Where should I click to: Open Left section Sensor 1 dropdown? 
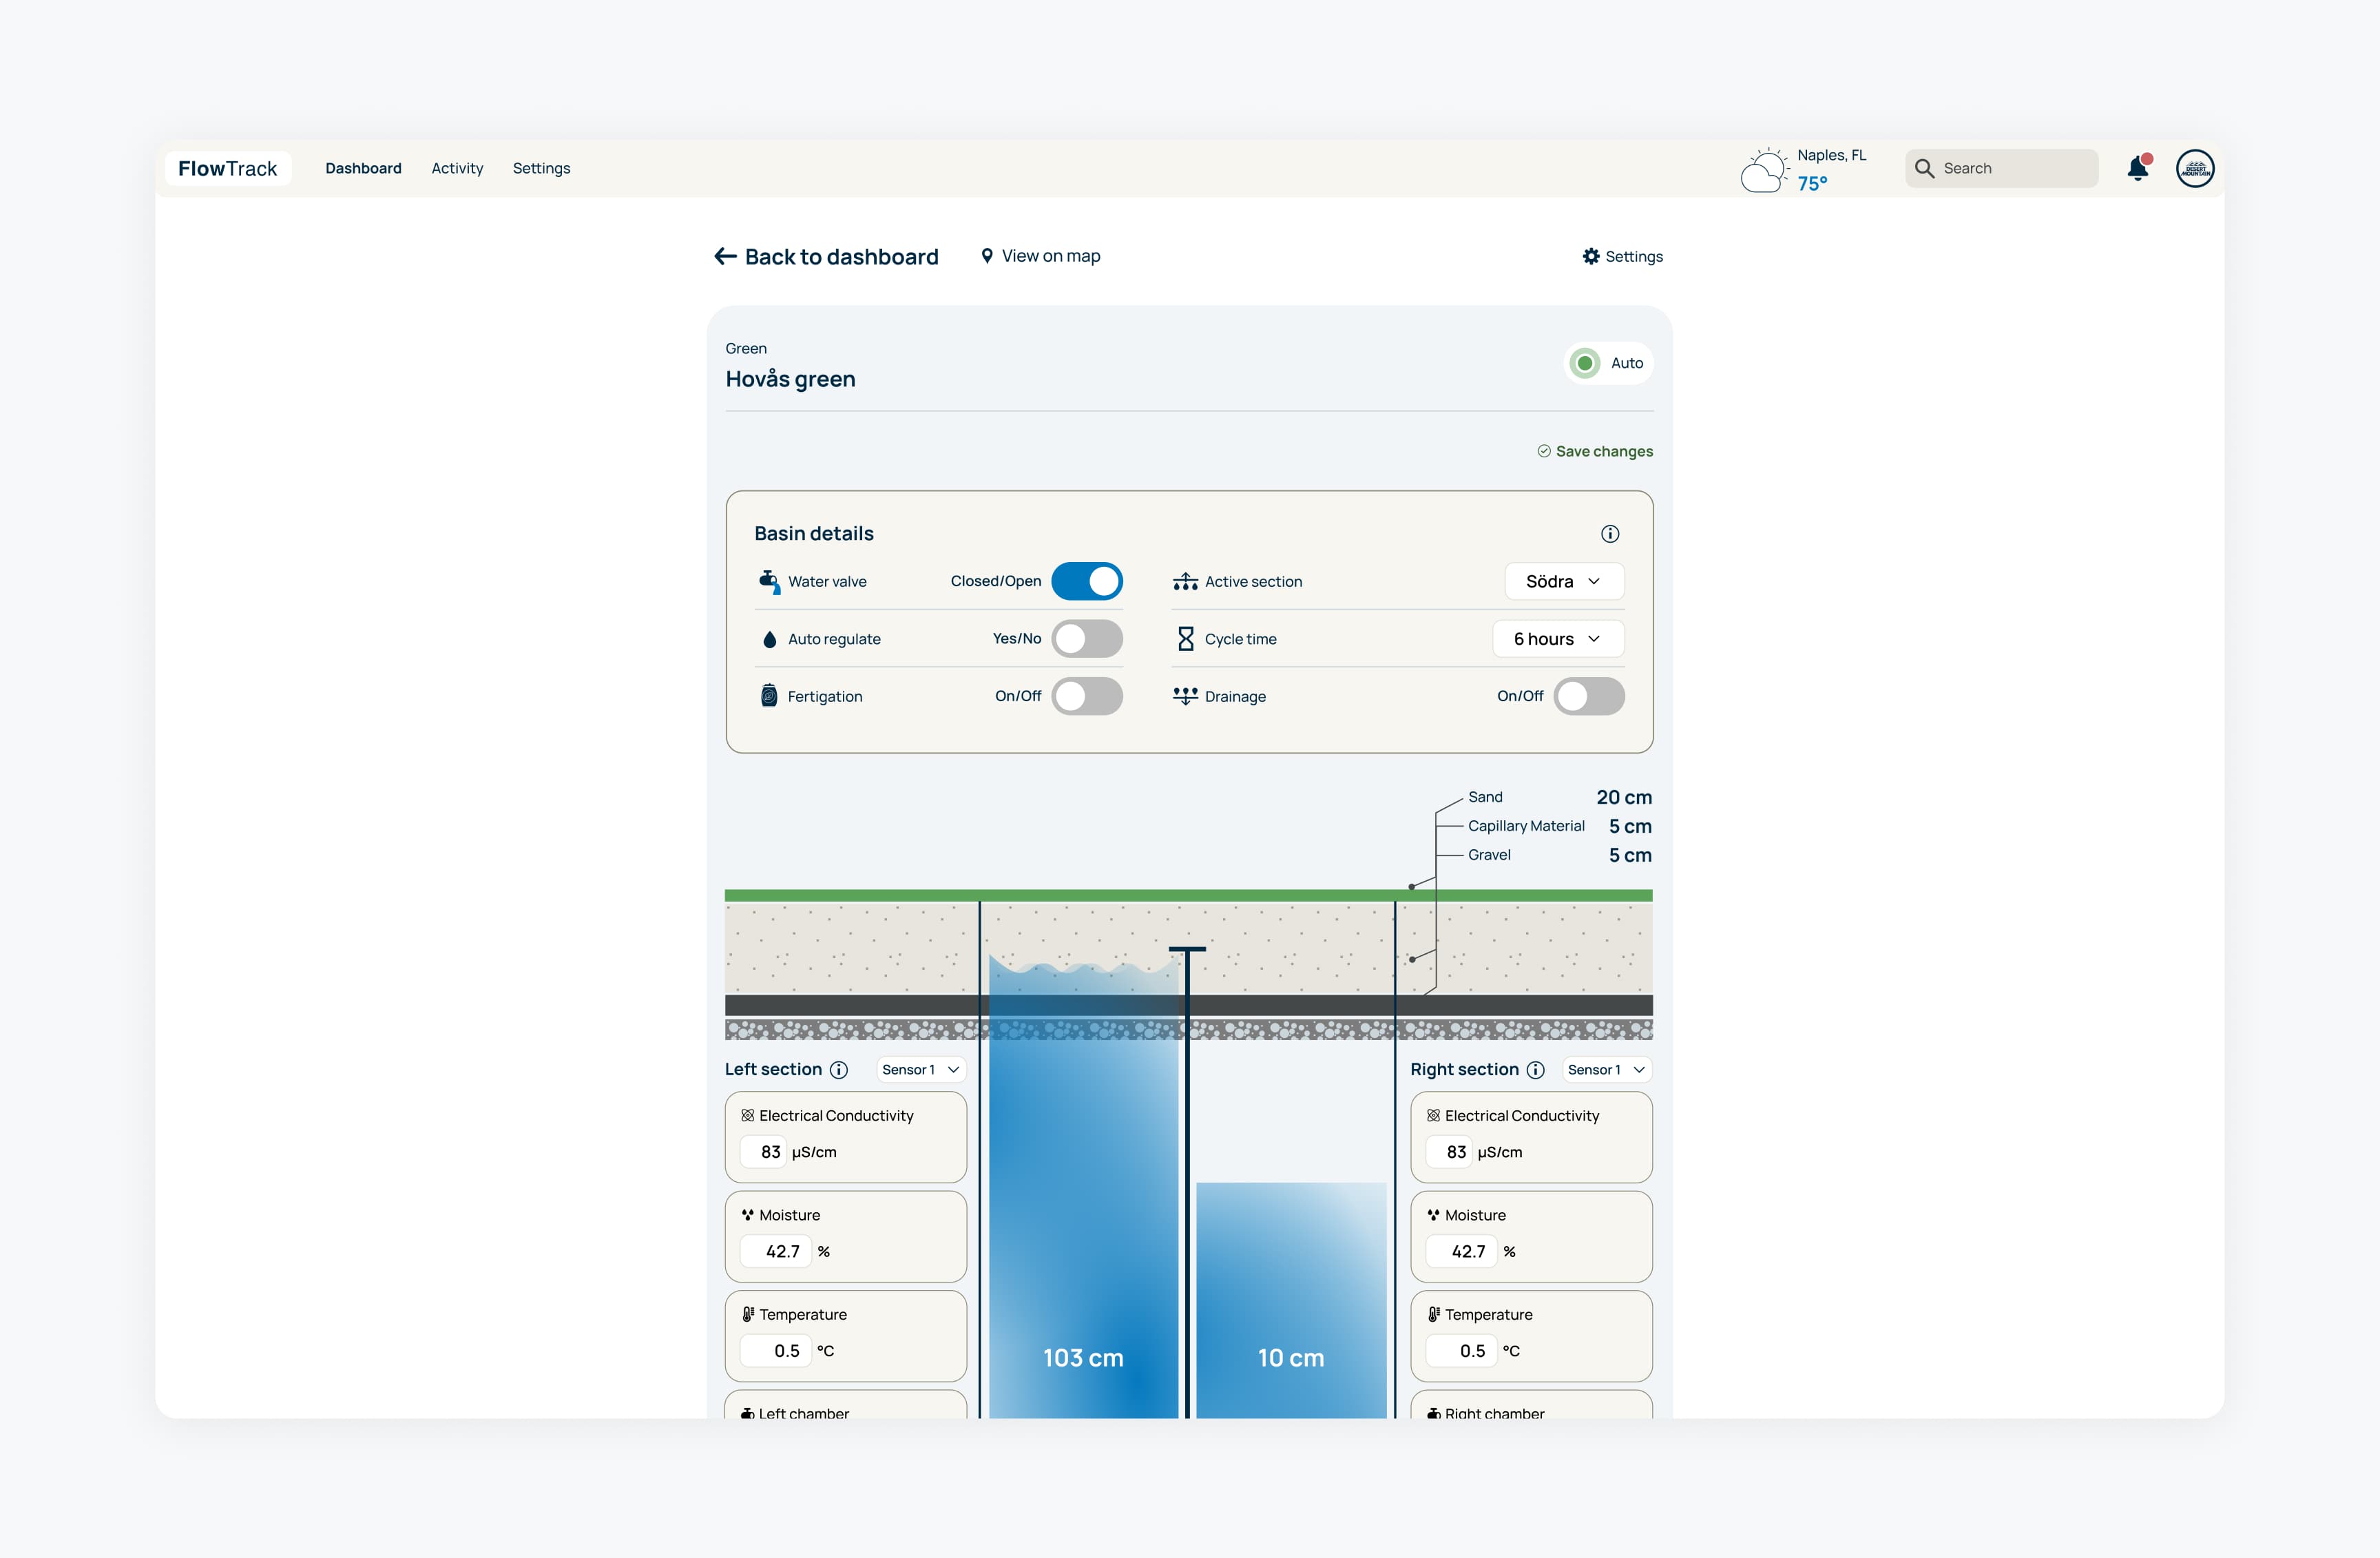point(920,1070)
